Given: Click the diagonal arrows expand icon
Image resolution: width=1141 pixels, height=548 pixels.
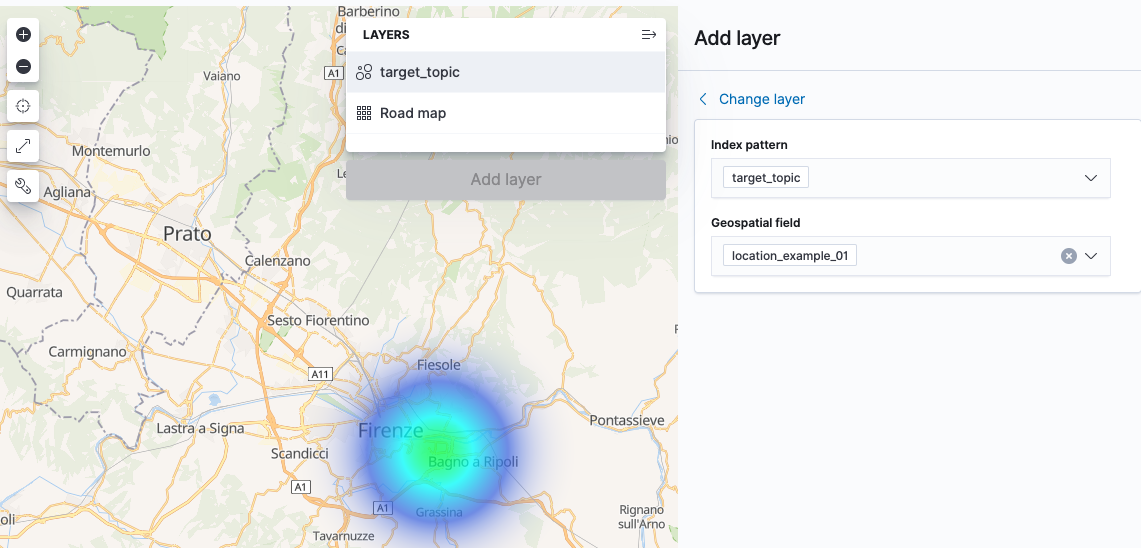Looking at the screenshot, I should (24, 145).
